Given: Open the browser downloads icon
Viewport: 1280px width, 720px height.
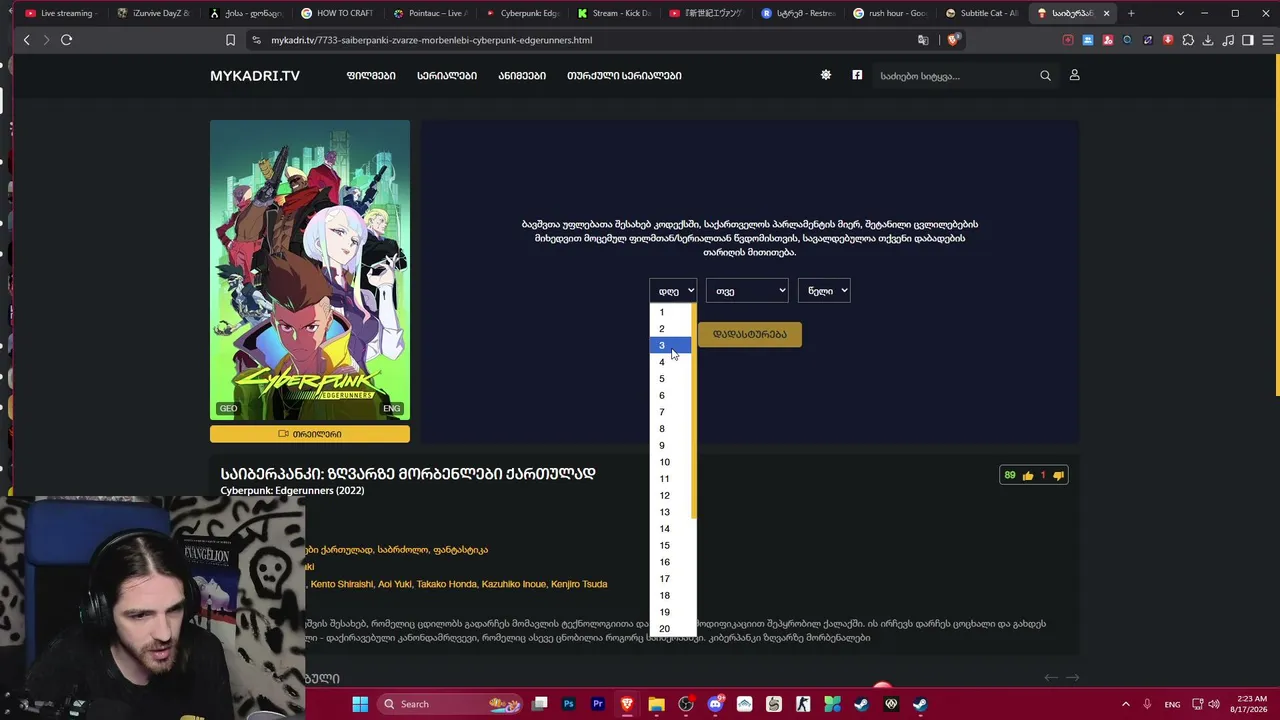Looking at the screenshot, I should 1208,40.
